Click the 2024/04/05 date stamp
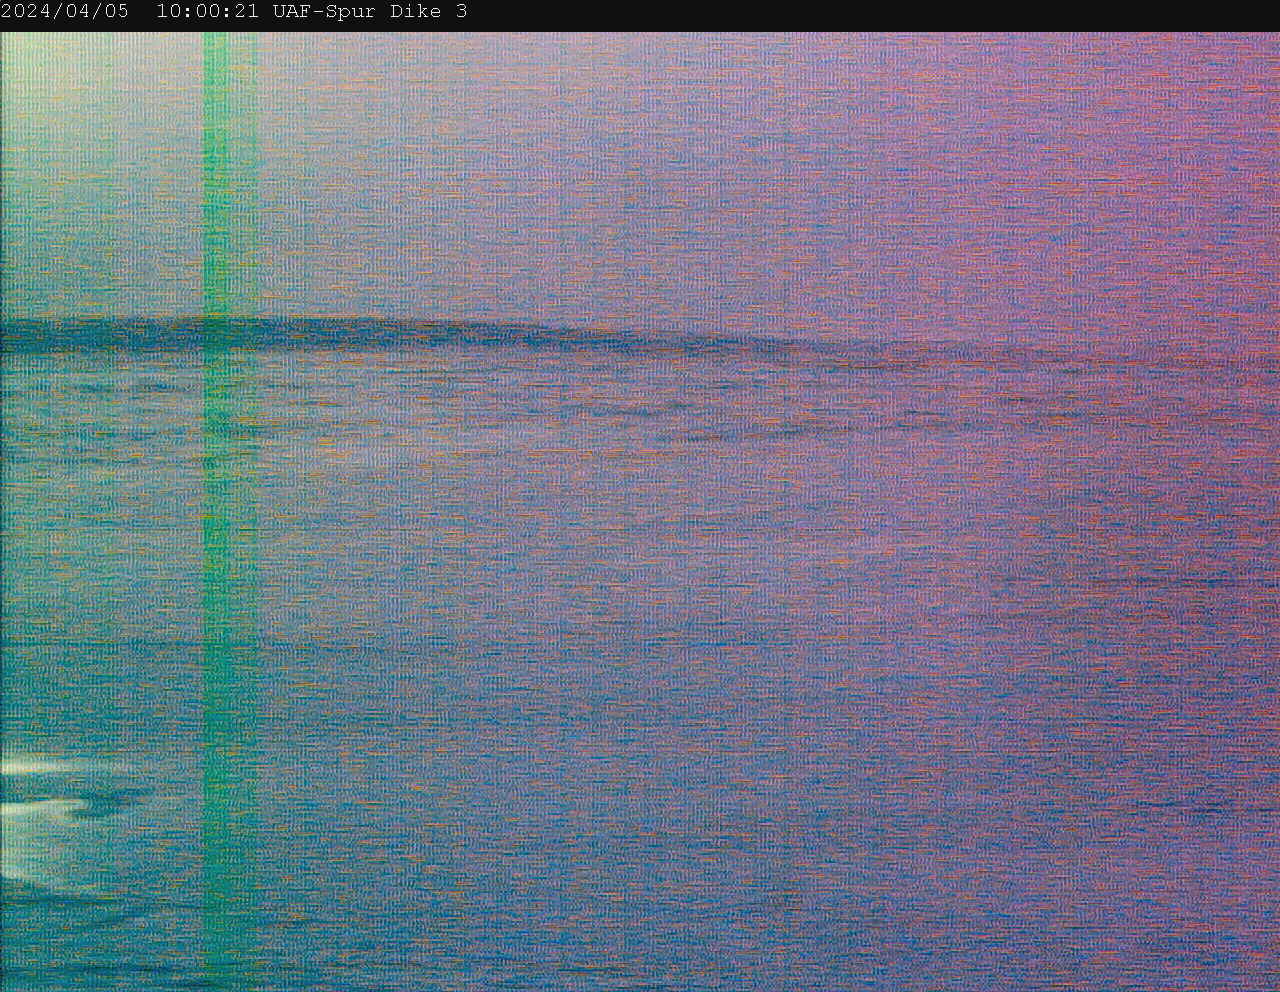Screen dimensions: 1280x992 [65, 12]
